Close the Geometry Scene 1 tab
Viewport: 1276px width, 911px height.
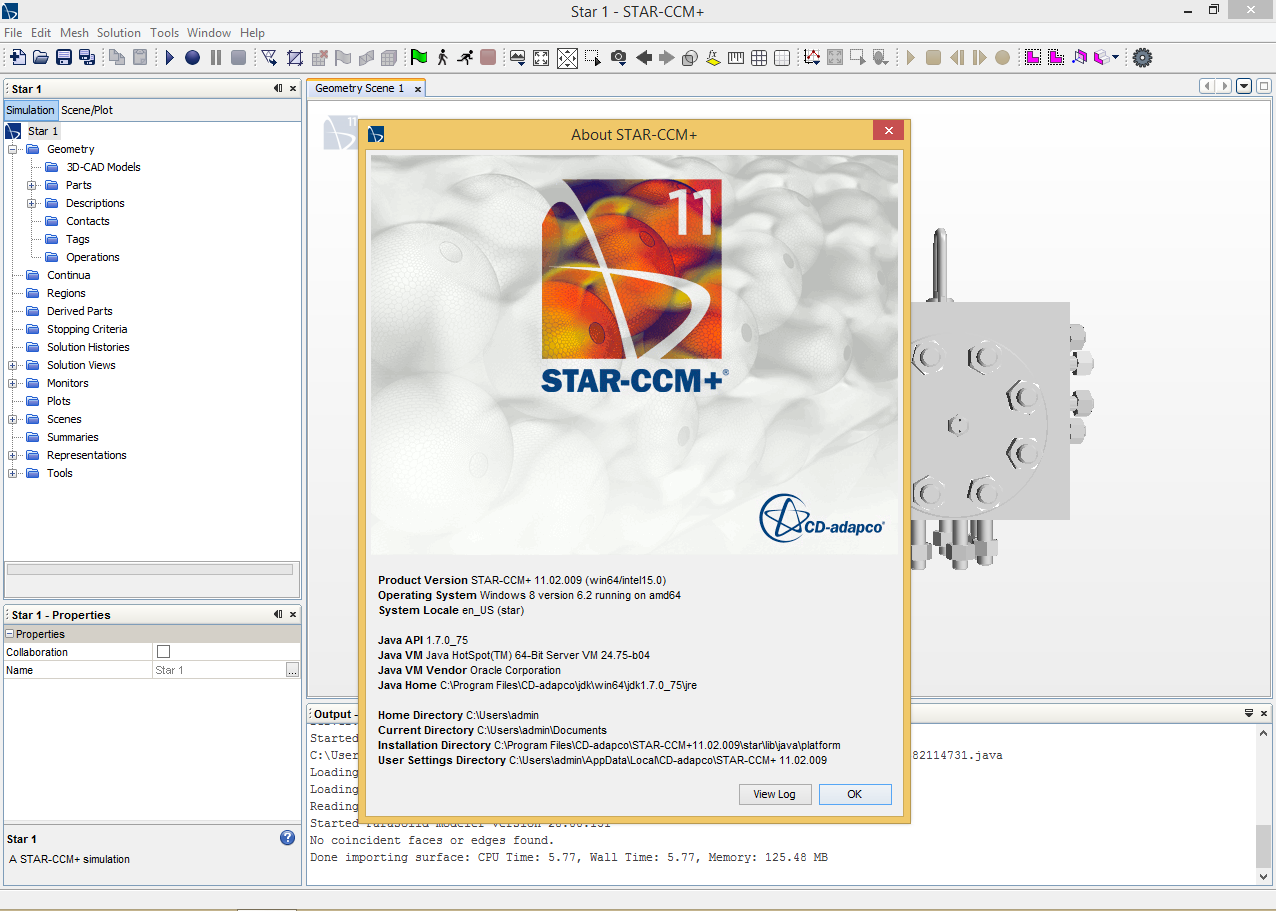point(418,89)
